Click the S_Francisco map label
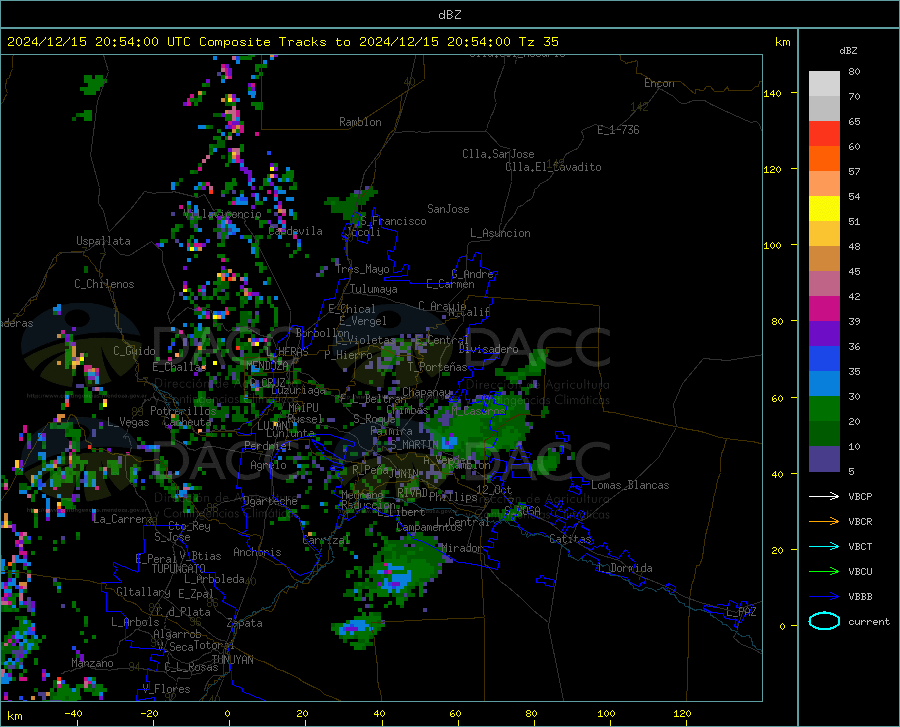The width and height of the screenshot is (900, 727). [x=393, y=221]
